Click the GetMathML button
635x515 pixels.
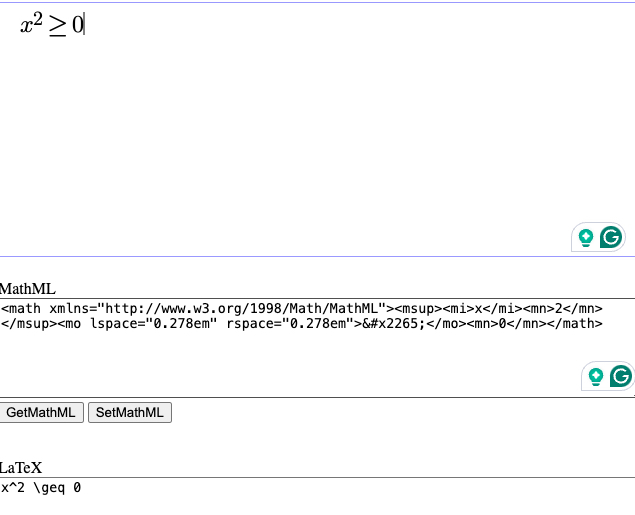[x=41, y=413]
